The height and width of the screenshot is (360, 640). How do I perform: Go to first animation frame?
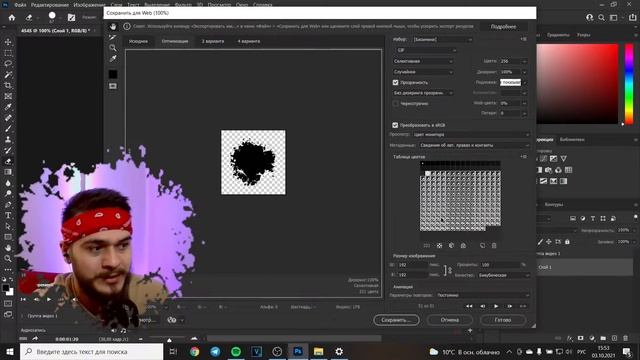469,306
